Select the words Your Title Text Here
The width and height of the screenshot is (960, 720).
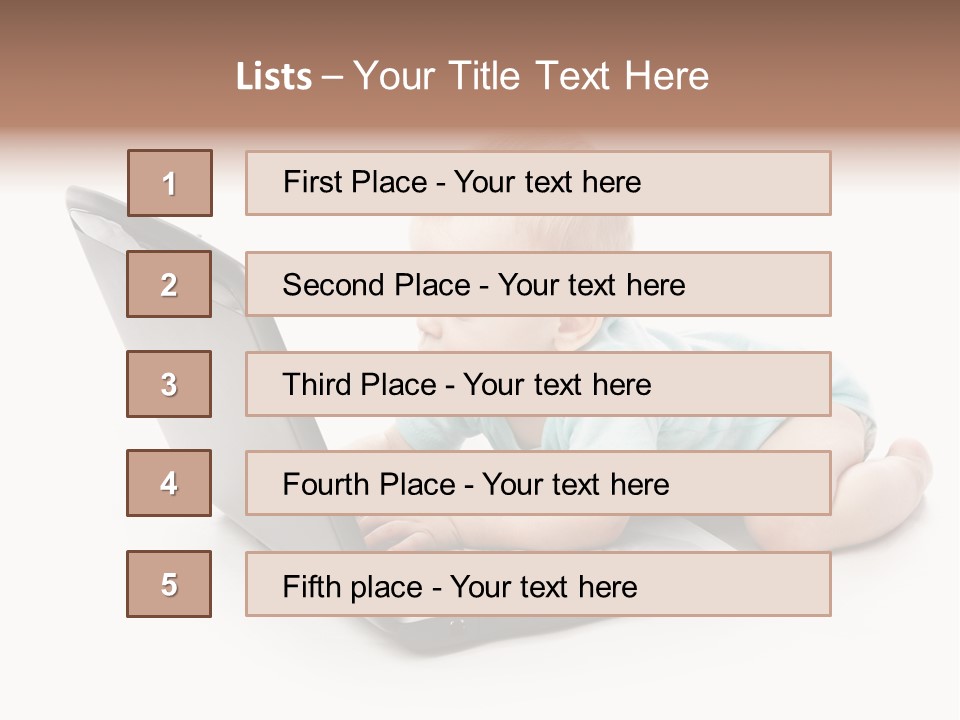point(531,76)
